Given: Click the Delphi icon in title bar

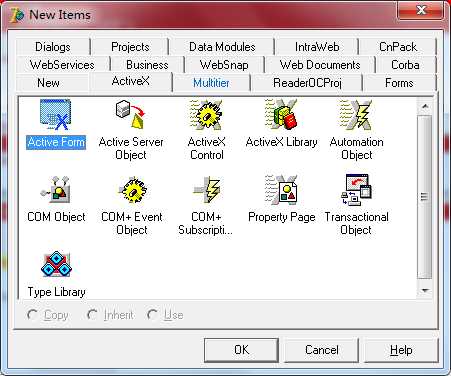Looking at the screenshot, I should pyautogui.click(x=17, y=15).
